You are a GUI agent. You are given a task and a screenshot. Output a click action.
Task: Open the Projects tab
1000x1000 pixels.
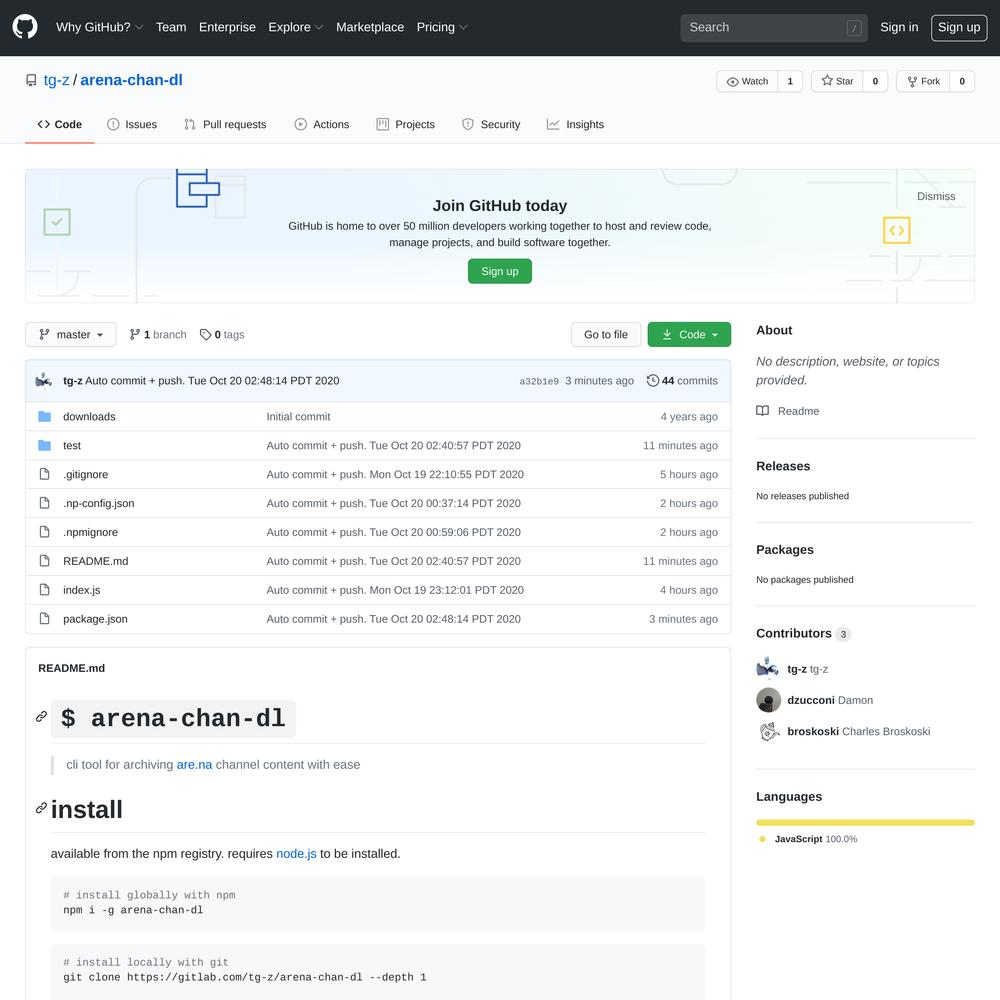(406, 124)
